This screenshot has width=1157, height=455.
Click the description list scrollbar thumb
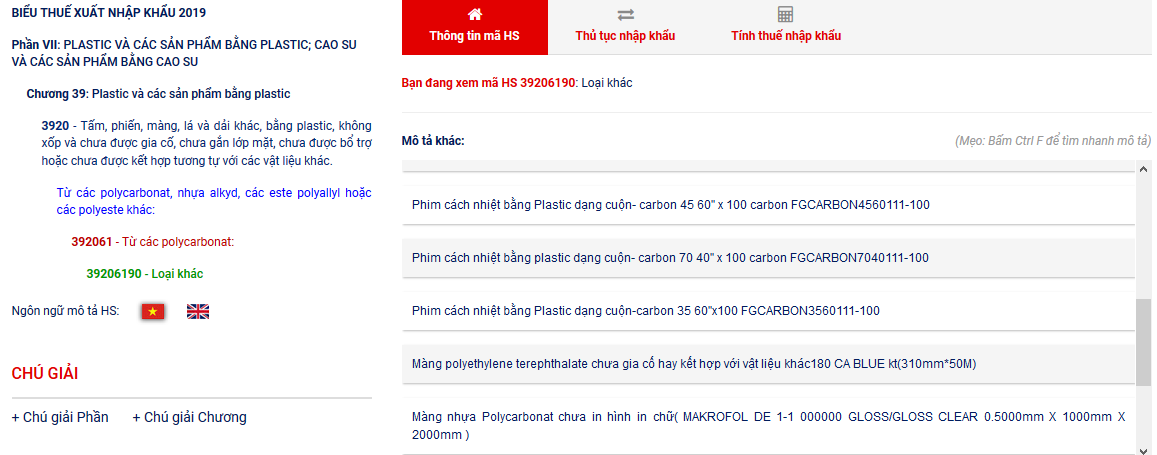point(1143,340)
